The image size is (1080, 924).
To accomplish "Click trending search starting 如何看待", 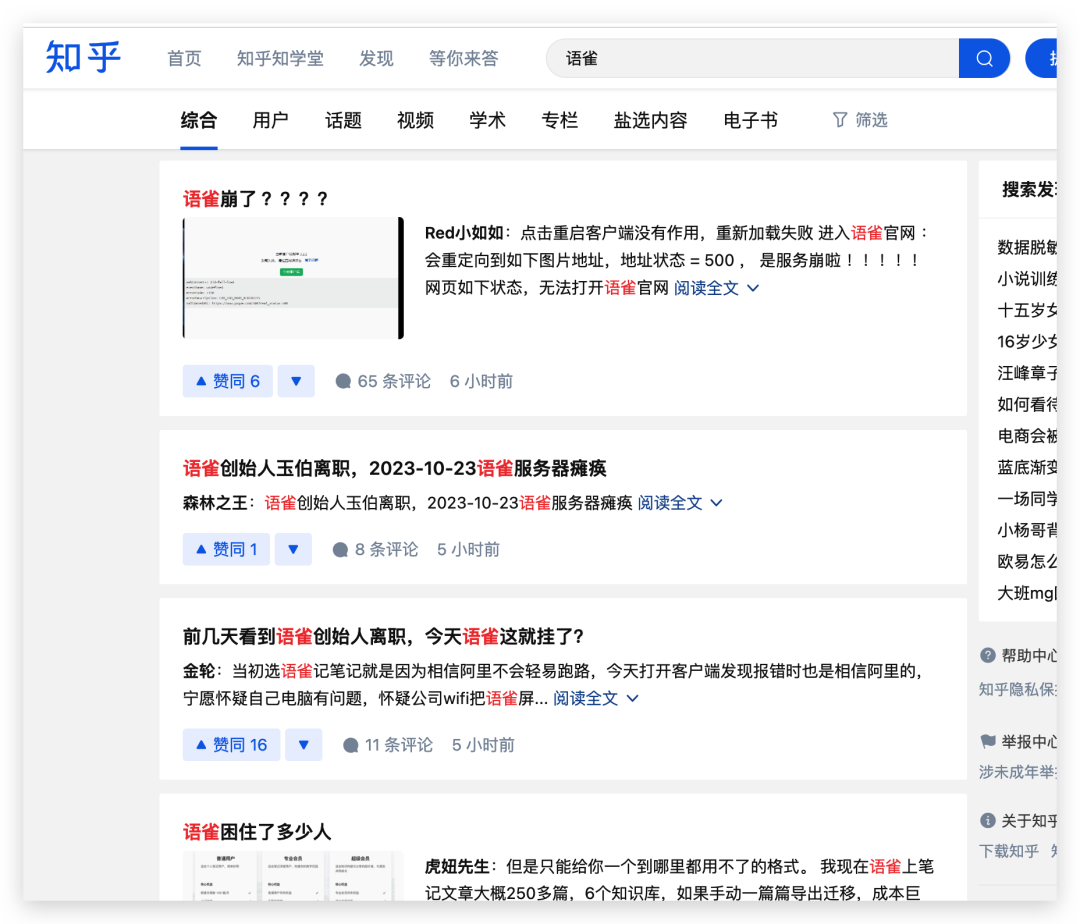I will pyautogui.click(x=1027, y=404).
